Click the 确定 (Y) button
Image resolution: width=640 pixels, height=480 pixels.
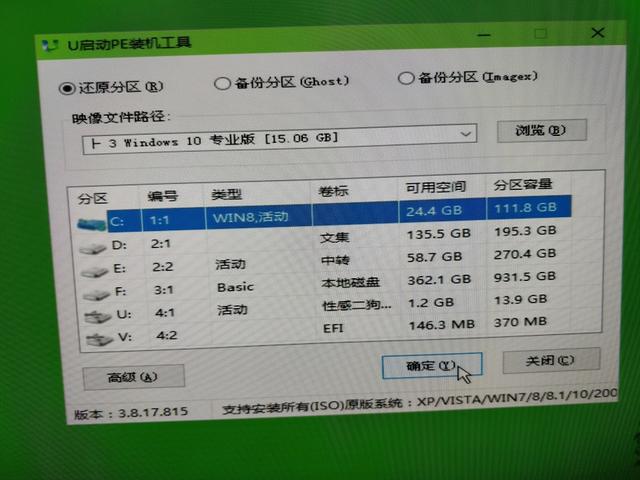coord(432,365)
